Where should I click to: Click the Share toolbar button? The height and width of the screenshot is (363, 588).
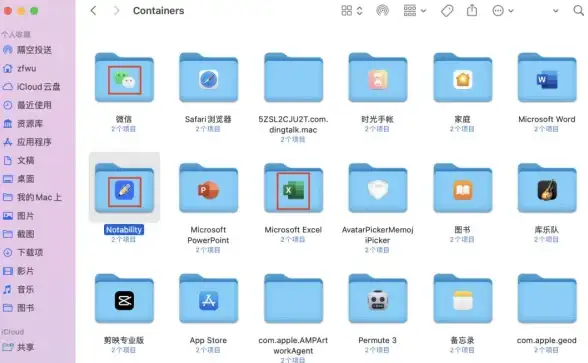tap(472, 10)
